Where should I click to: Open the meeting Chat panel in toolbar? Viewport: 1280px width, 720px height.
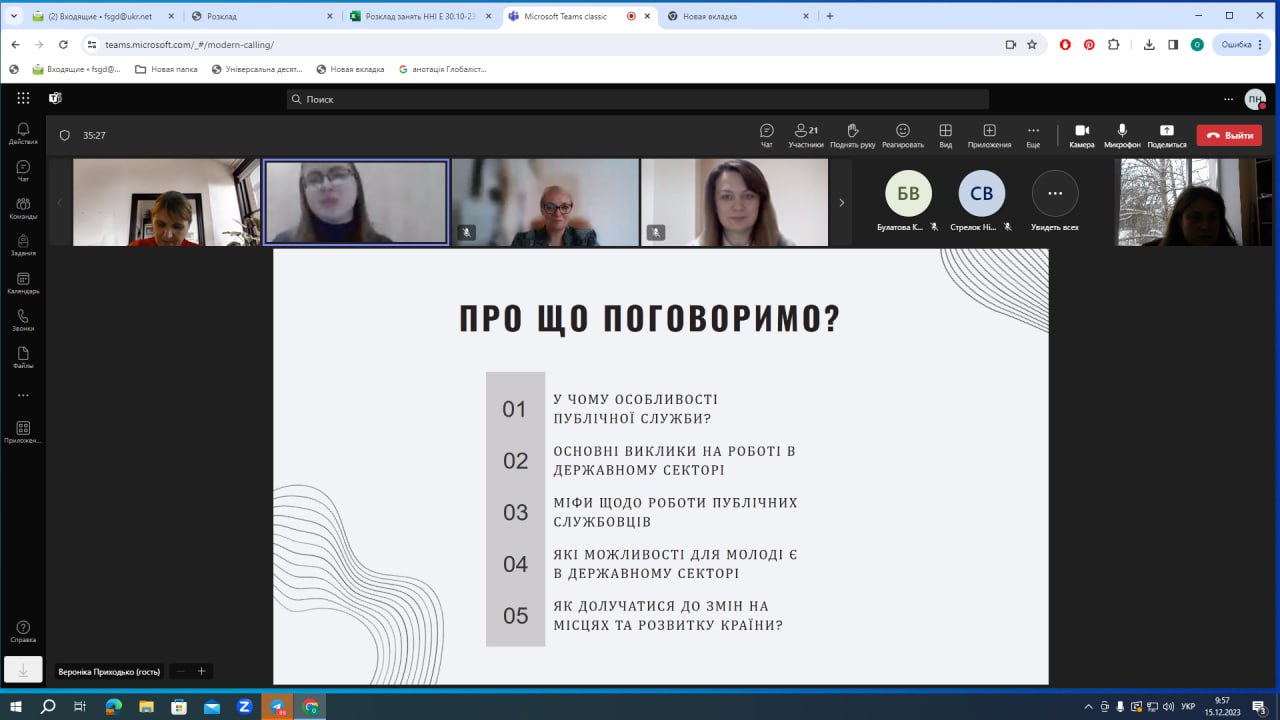[x=766, y=135]
